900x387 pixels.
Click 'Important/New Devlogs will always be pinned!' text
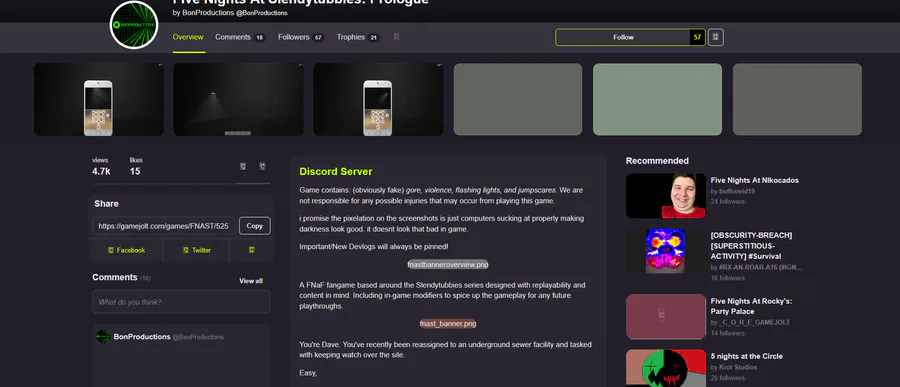click(x=374, y=246)
